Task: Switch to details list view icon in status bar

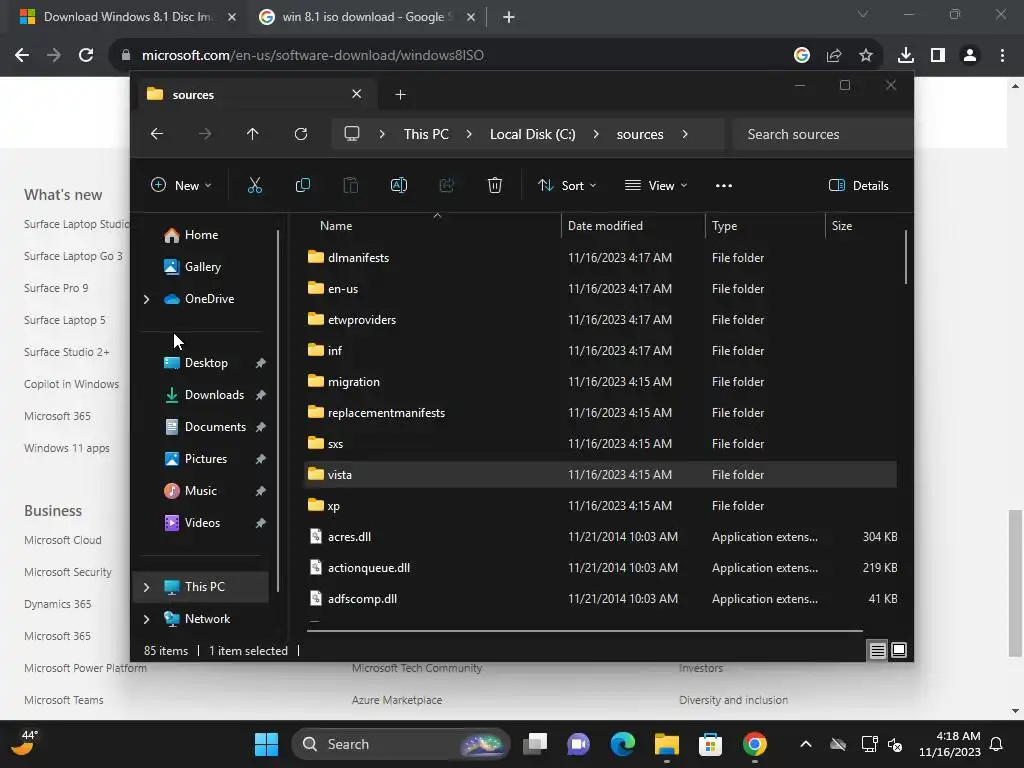Action: coord(877,650)
